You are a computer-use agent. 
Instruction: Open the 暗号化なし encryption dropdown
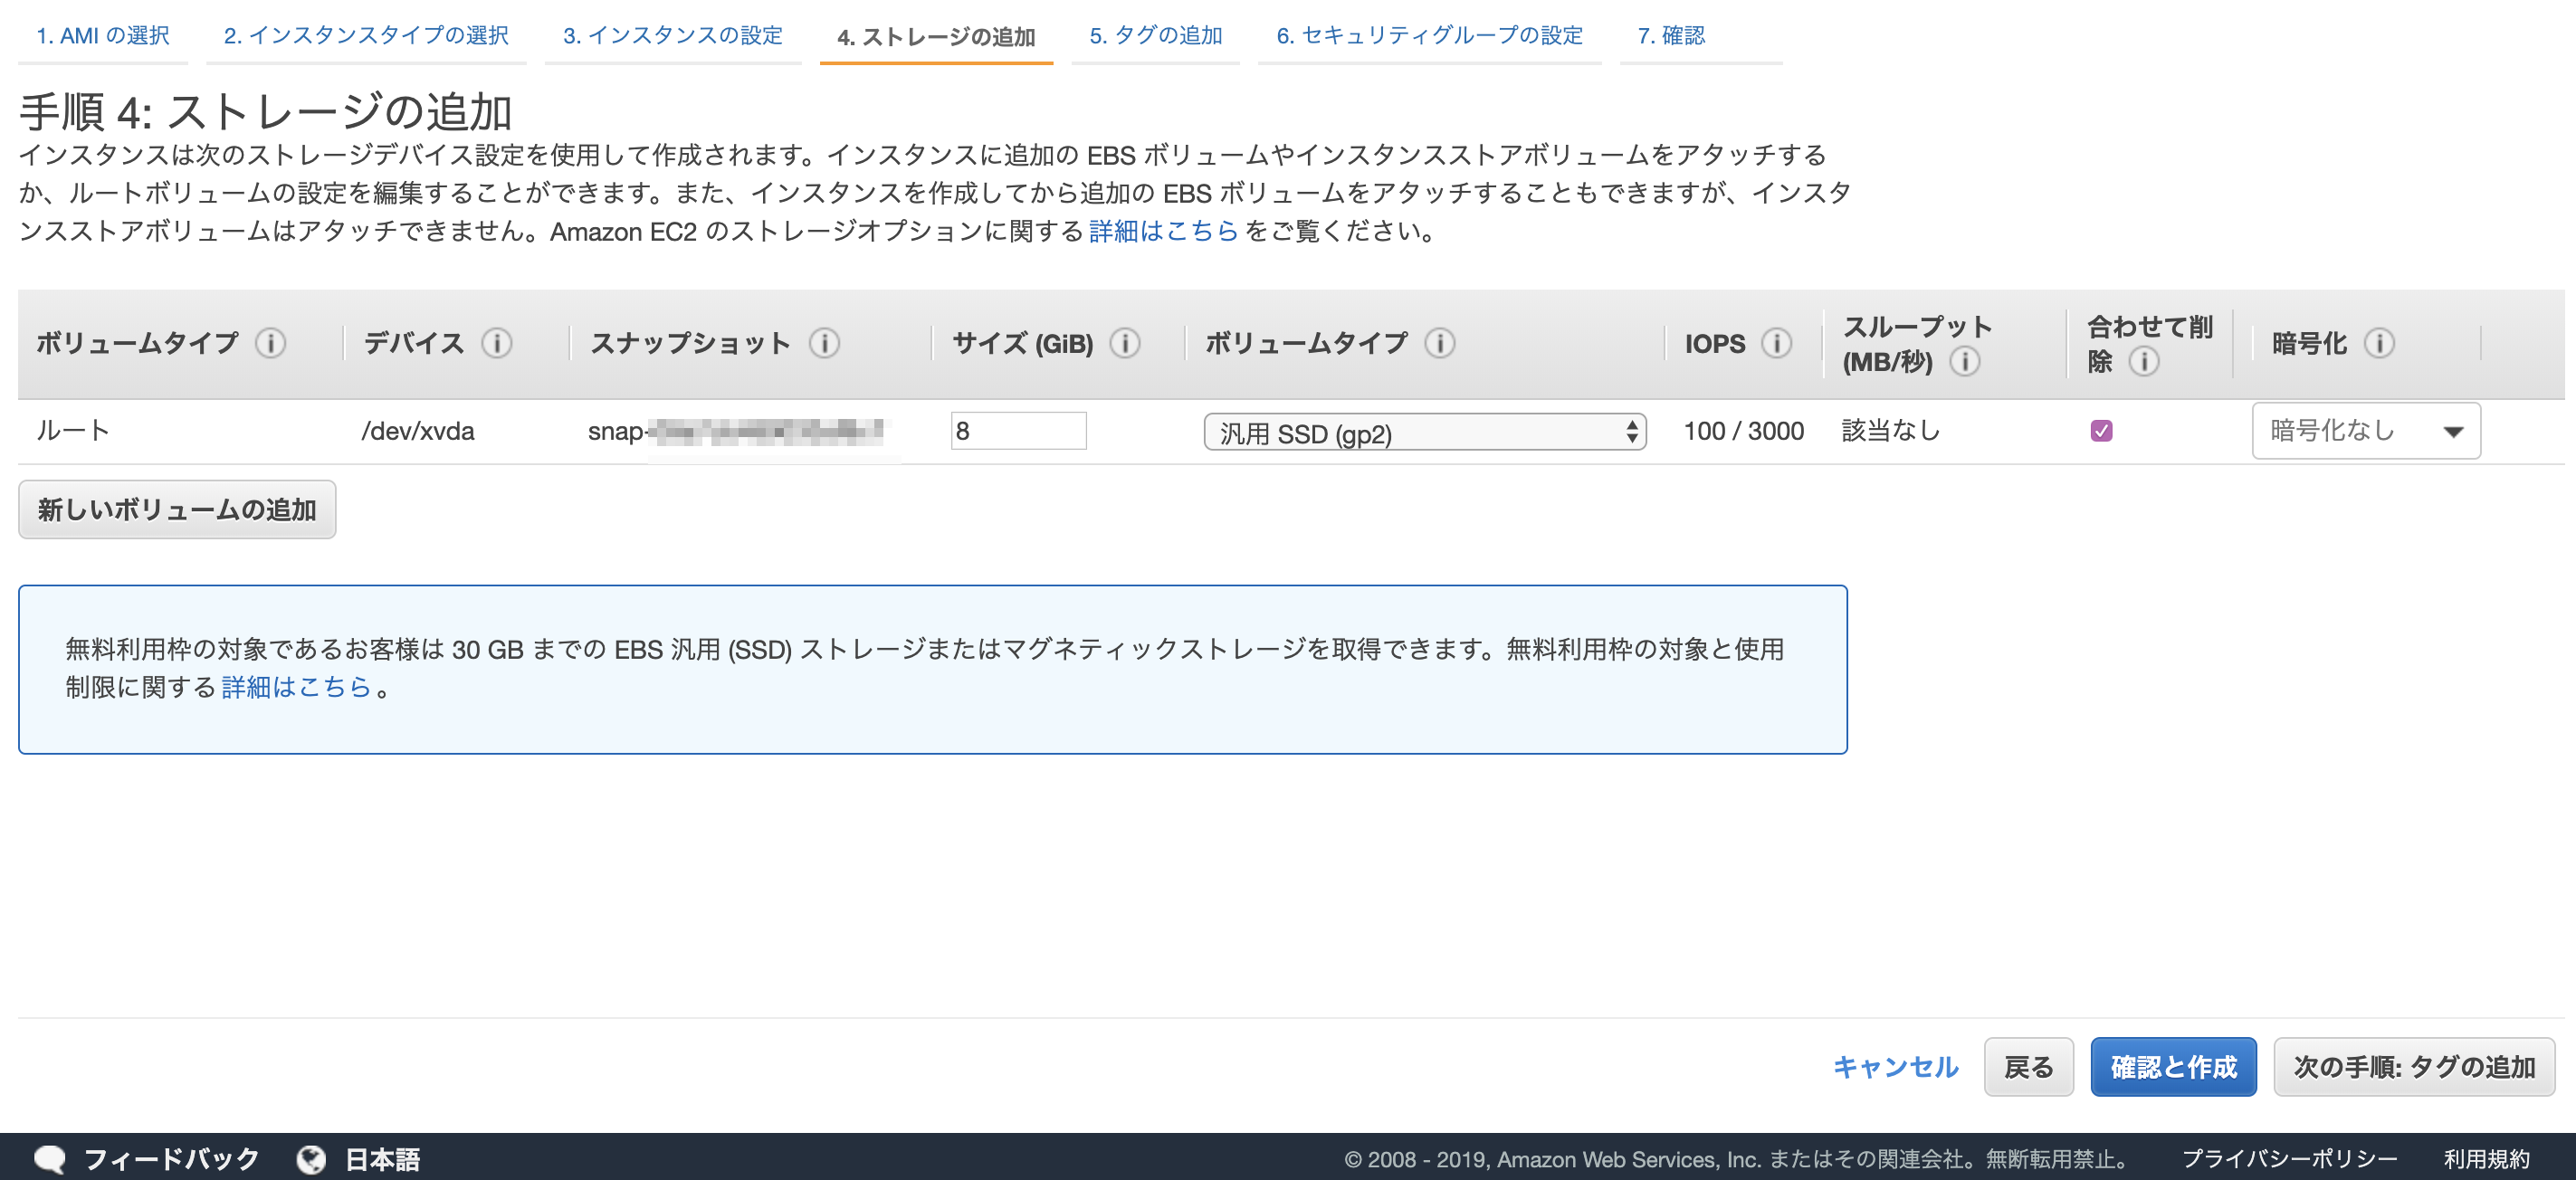(2365, 430)
